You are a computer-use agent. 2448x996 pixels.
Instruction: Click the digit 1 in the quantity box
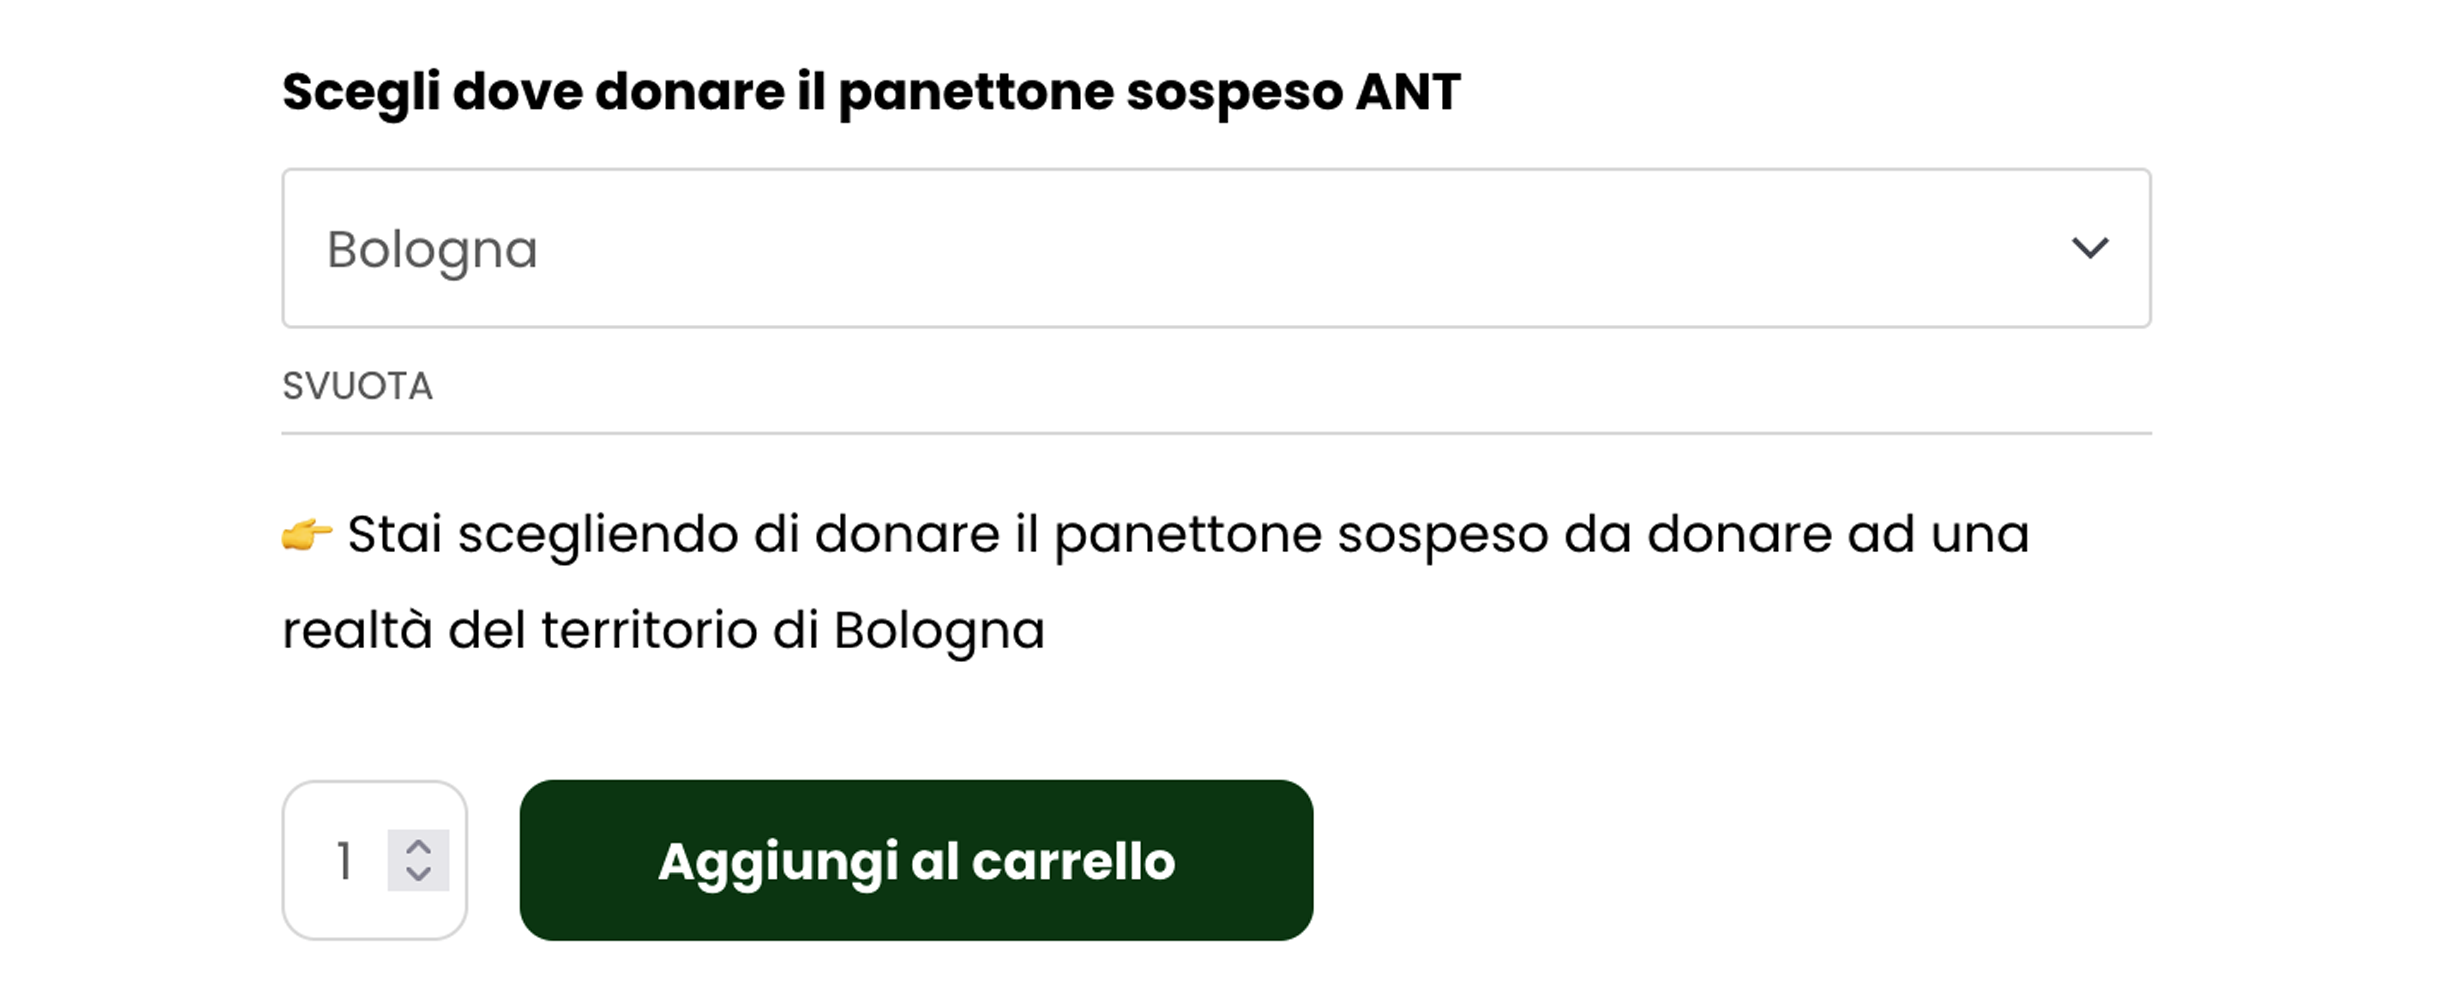(x=344, y=861)
